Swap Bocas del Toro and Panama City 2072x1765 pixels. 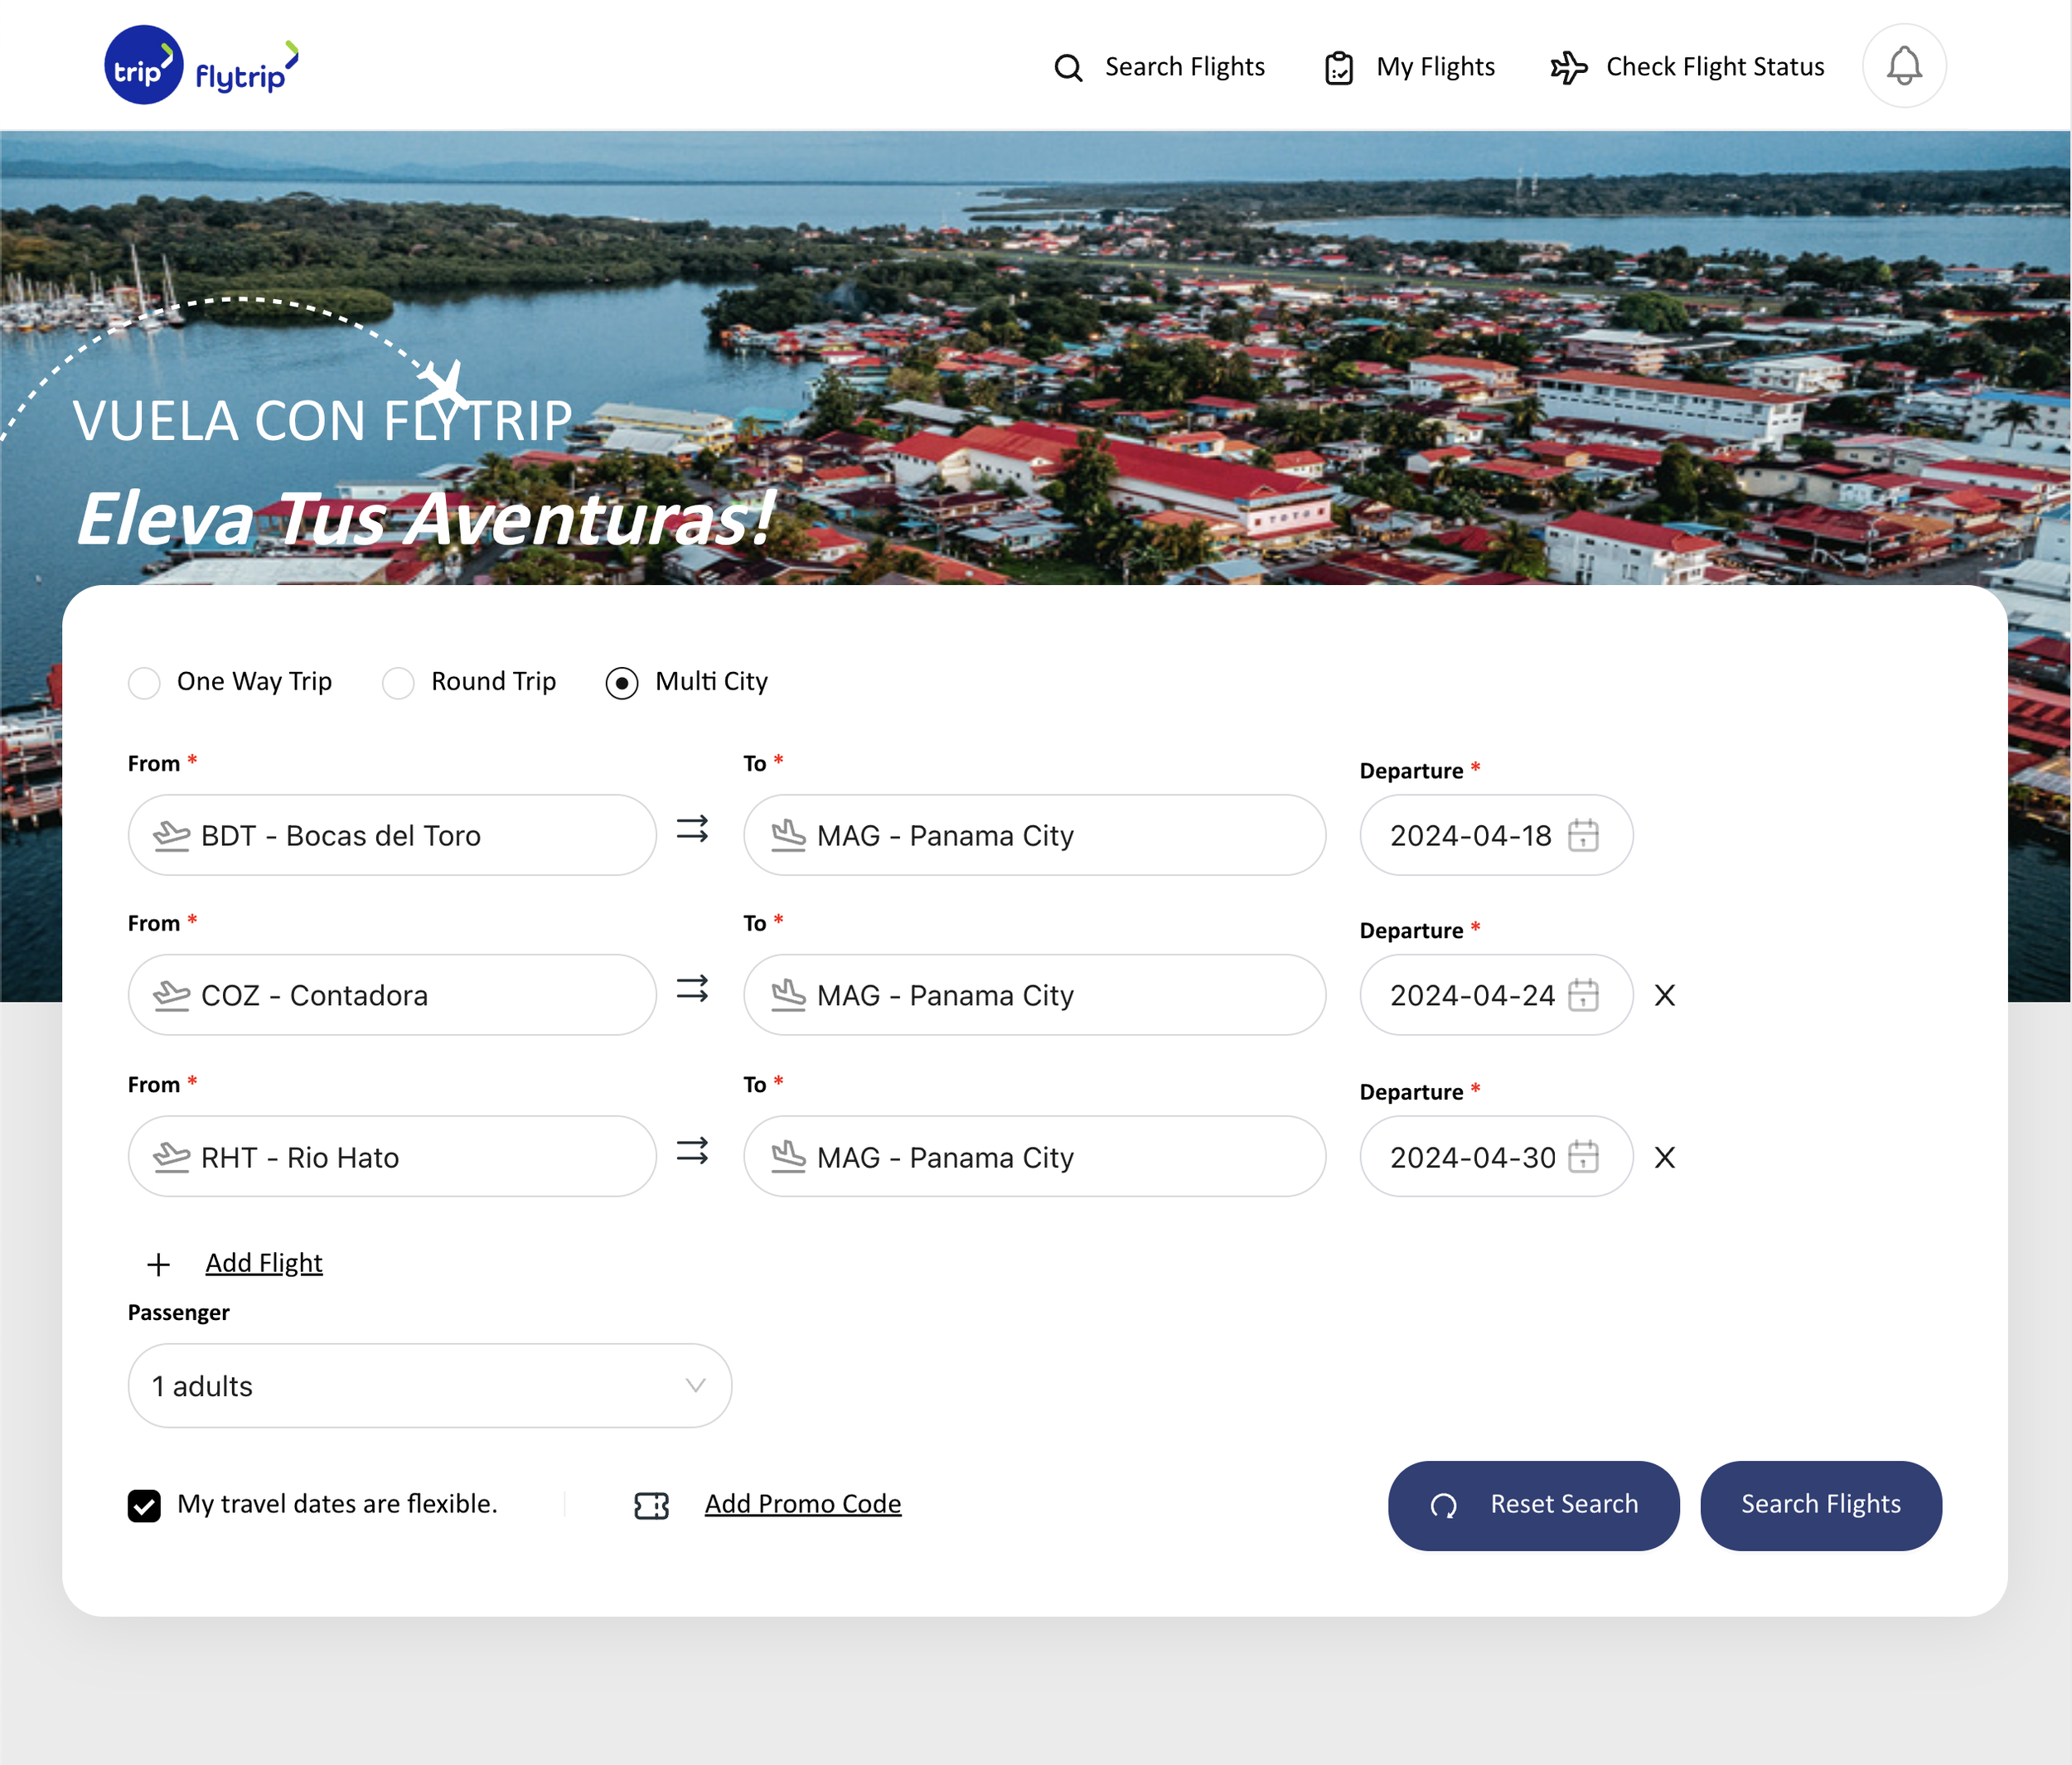(x=692, y=829)
